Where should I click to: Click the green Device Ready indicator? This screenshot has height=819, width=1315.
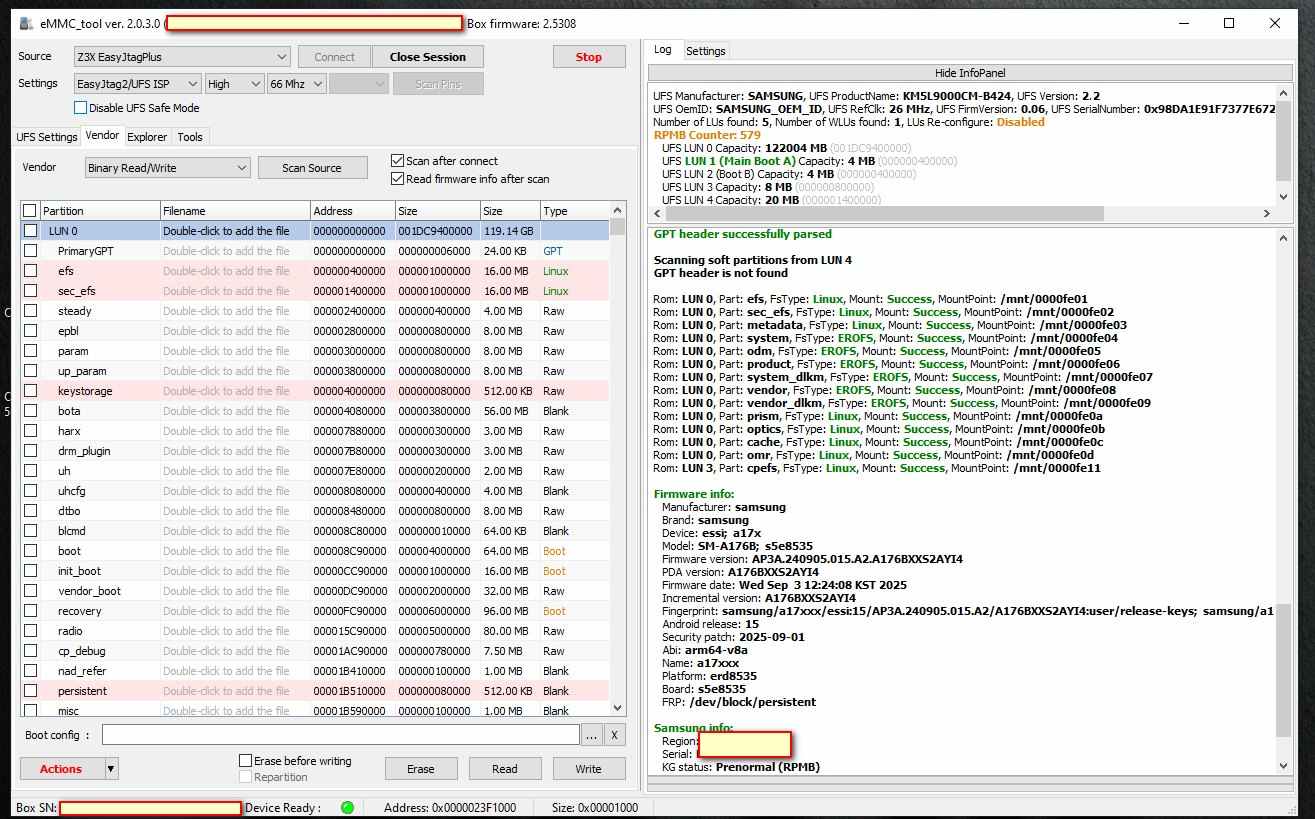(347, 807)
